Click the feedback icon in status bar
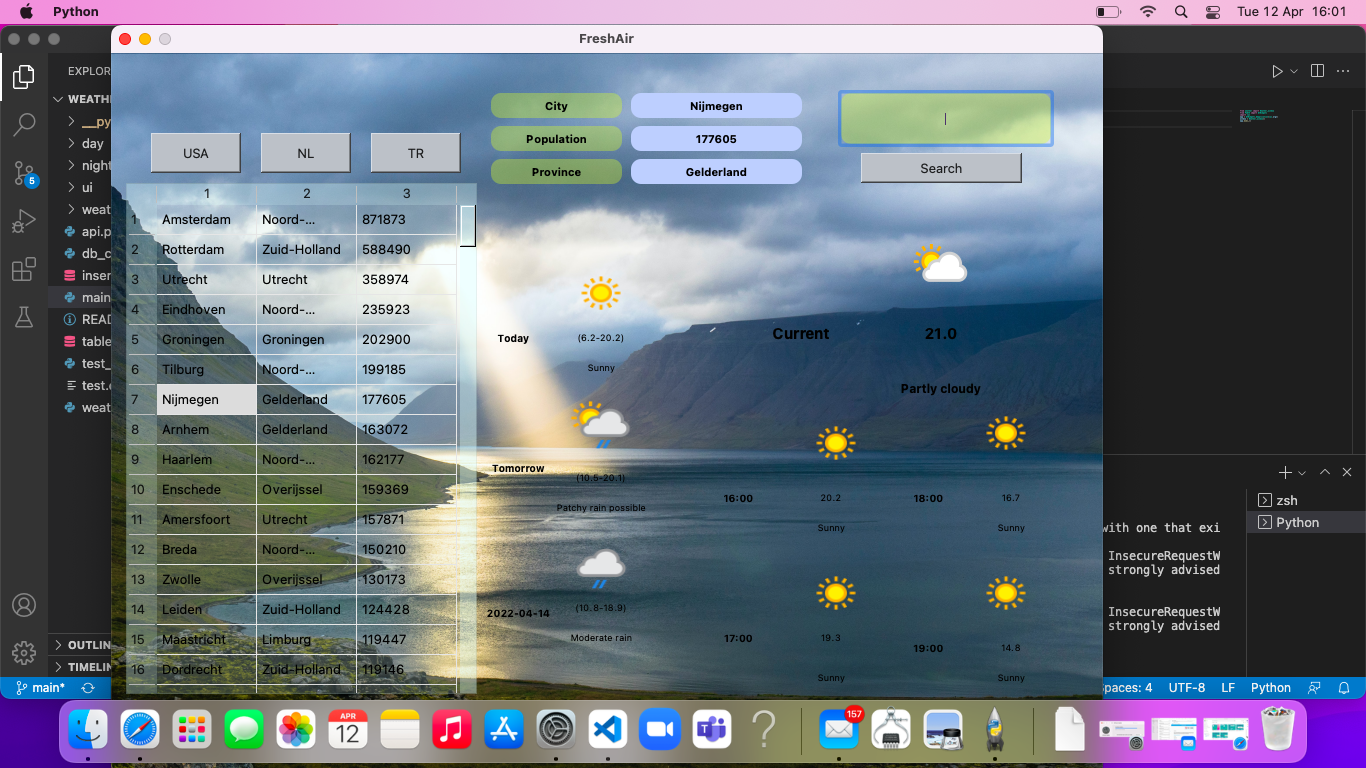1366x768 pixels. click(x=1314, y=688)
